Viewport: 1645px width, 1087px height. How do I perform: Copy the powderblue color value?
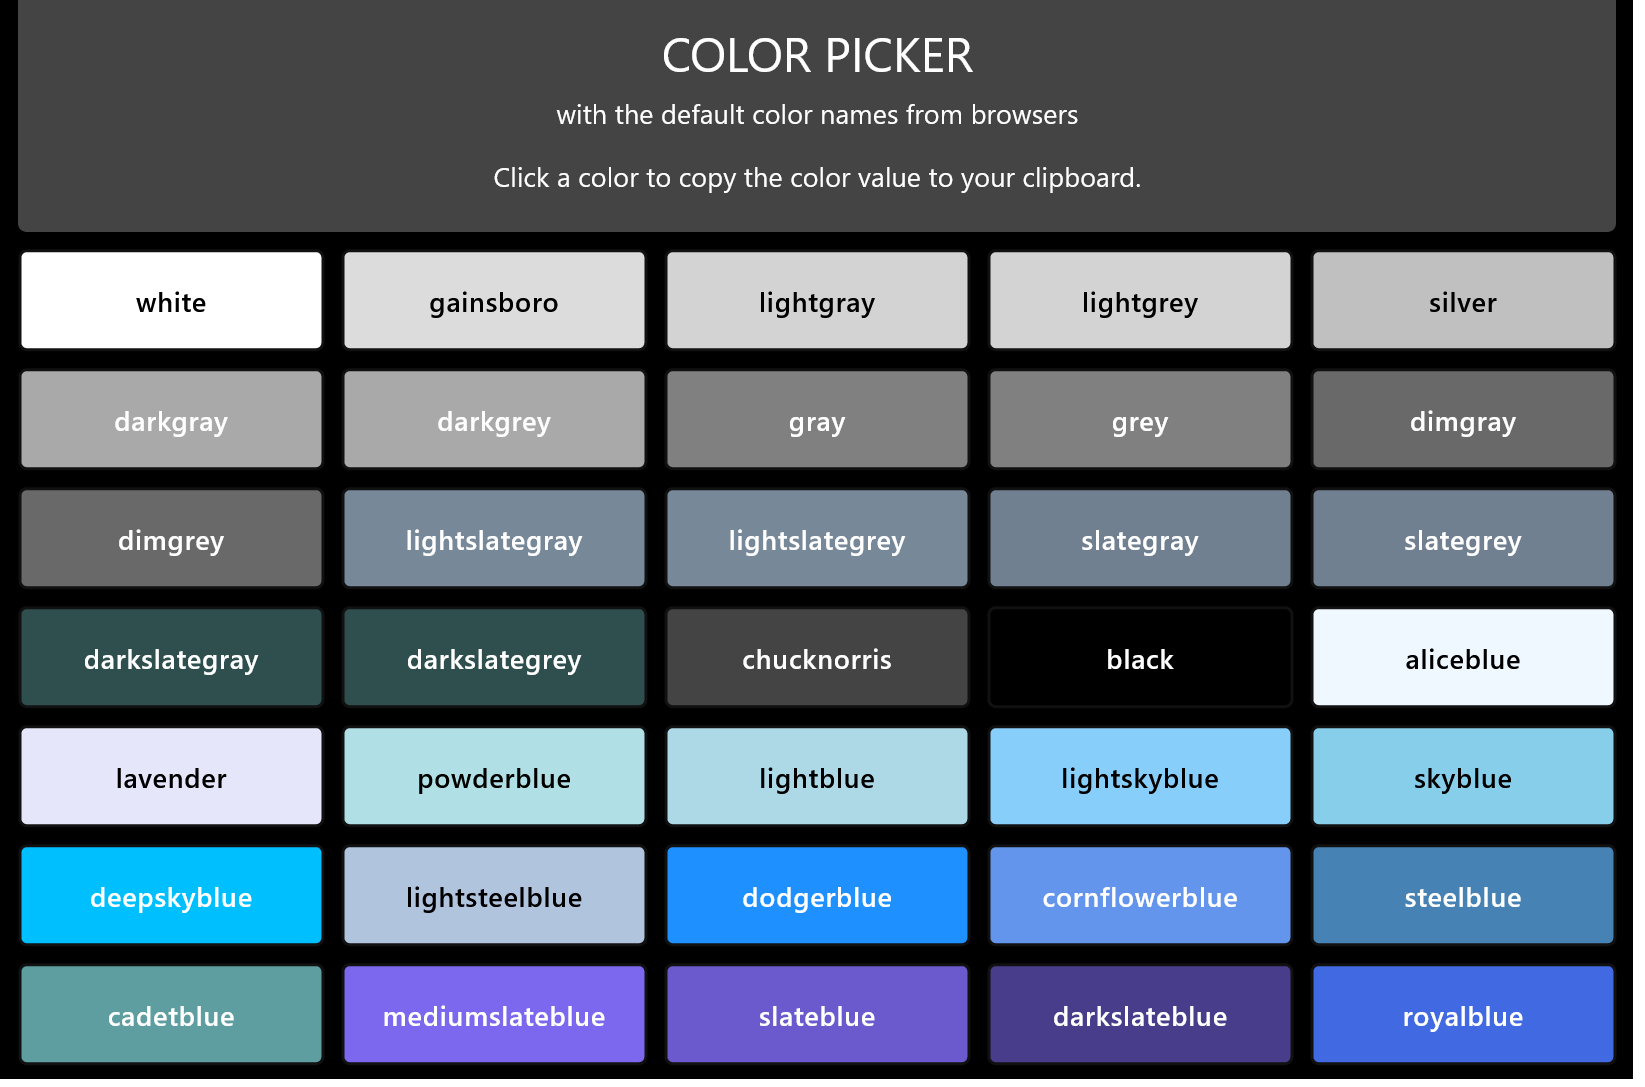coord(494,777)
